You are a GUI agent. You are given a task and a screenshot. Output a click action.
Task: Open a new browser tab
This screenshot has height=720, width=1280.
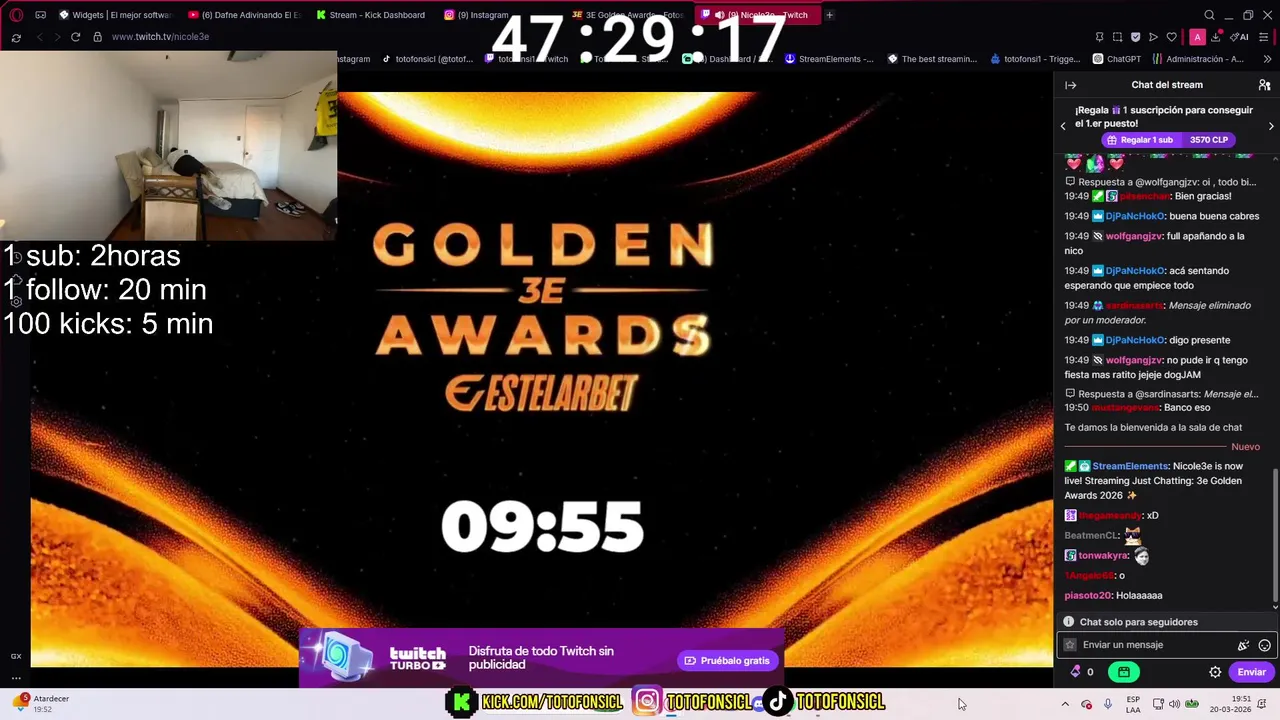click(829, 15)
